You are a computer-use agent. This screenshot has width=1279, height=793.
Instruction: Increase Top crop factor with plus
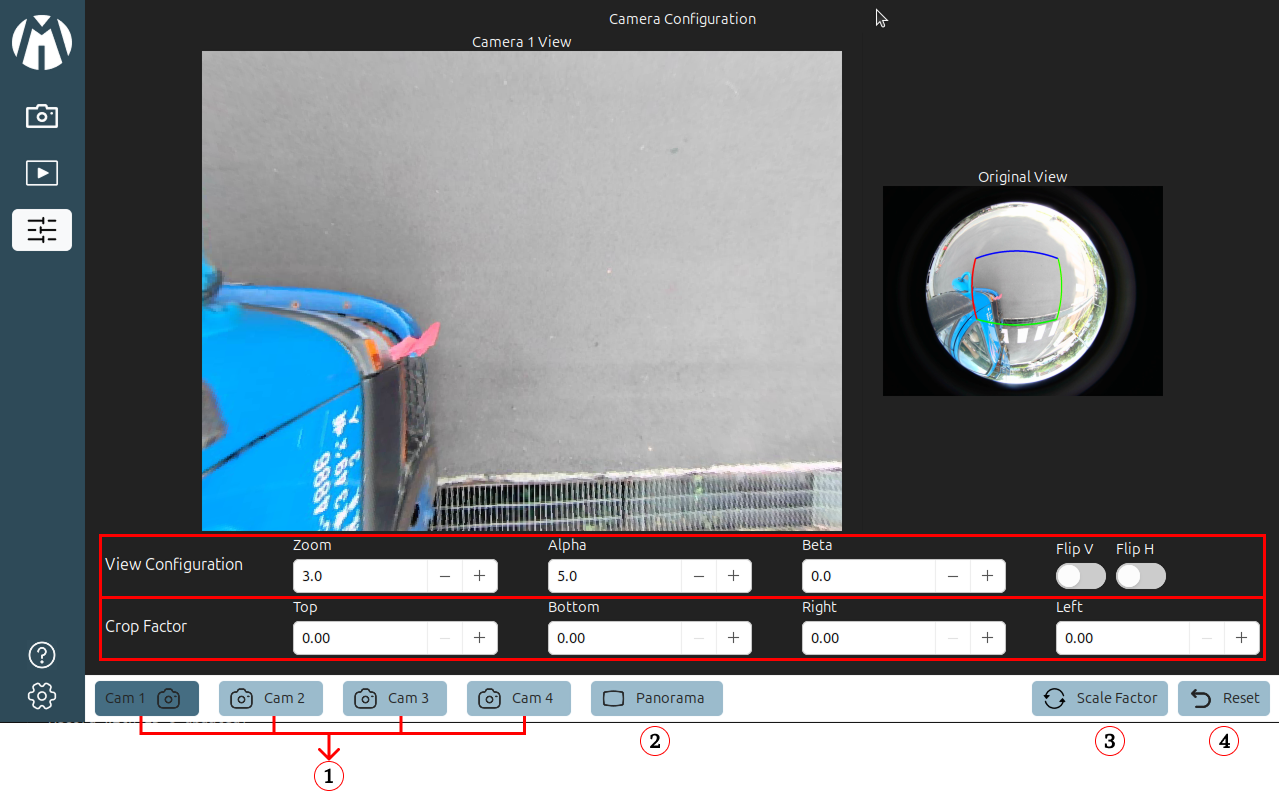tap(479, 637)
